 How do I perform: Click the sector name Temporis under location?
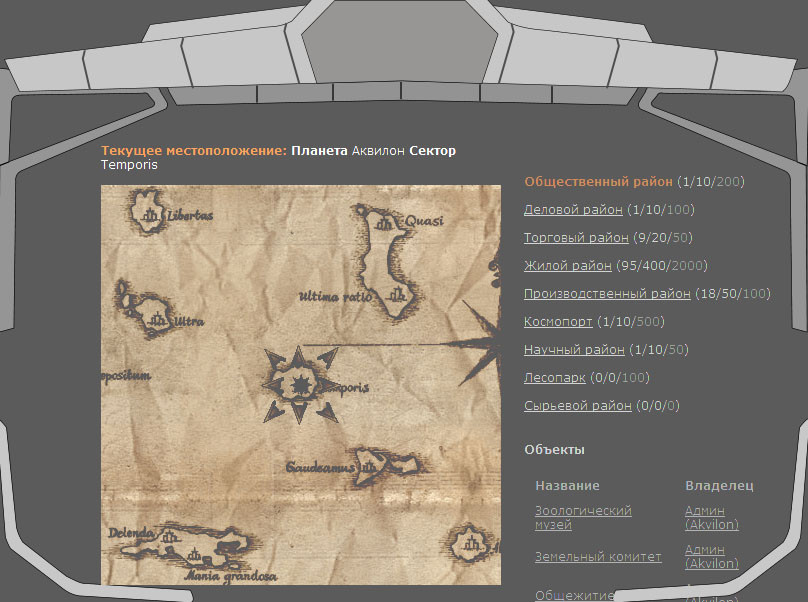[129, 165]
